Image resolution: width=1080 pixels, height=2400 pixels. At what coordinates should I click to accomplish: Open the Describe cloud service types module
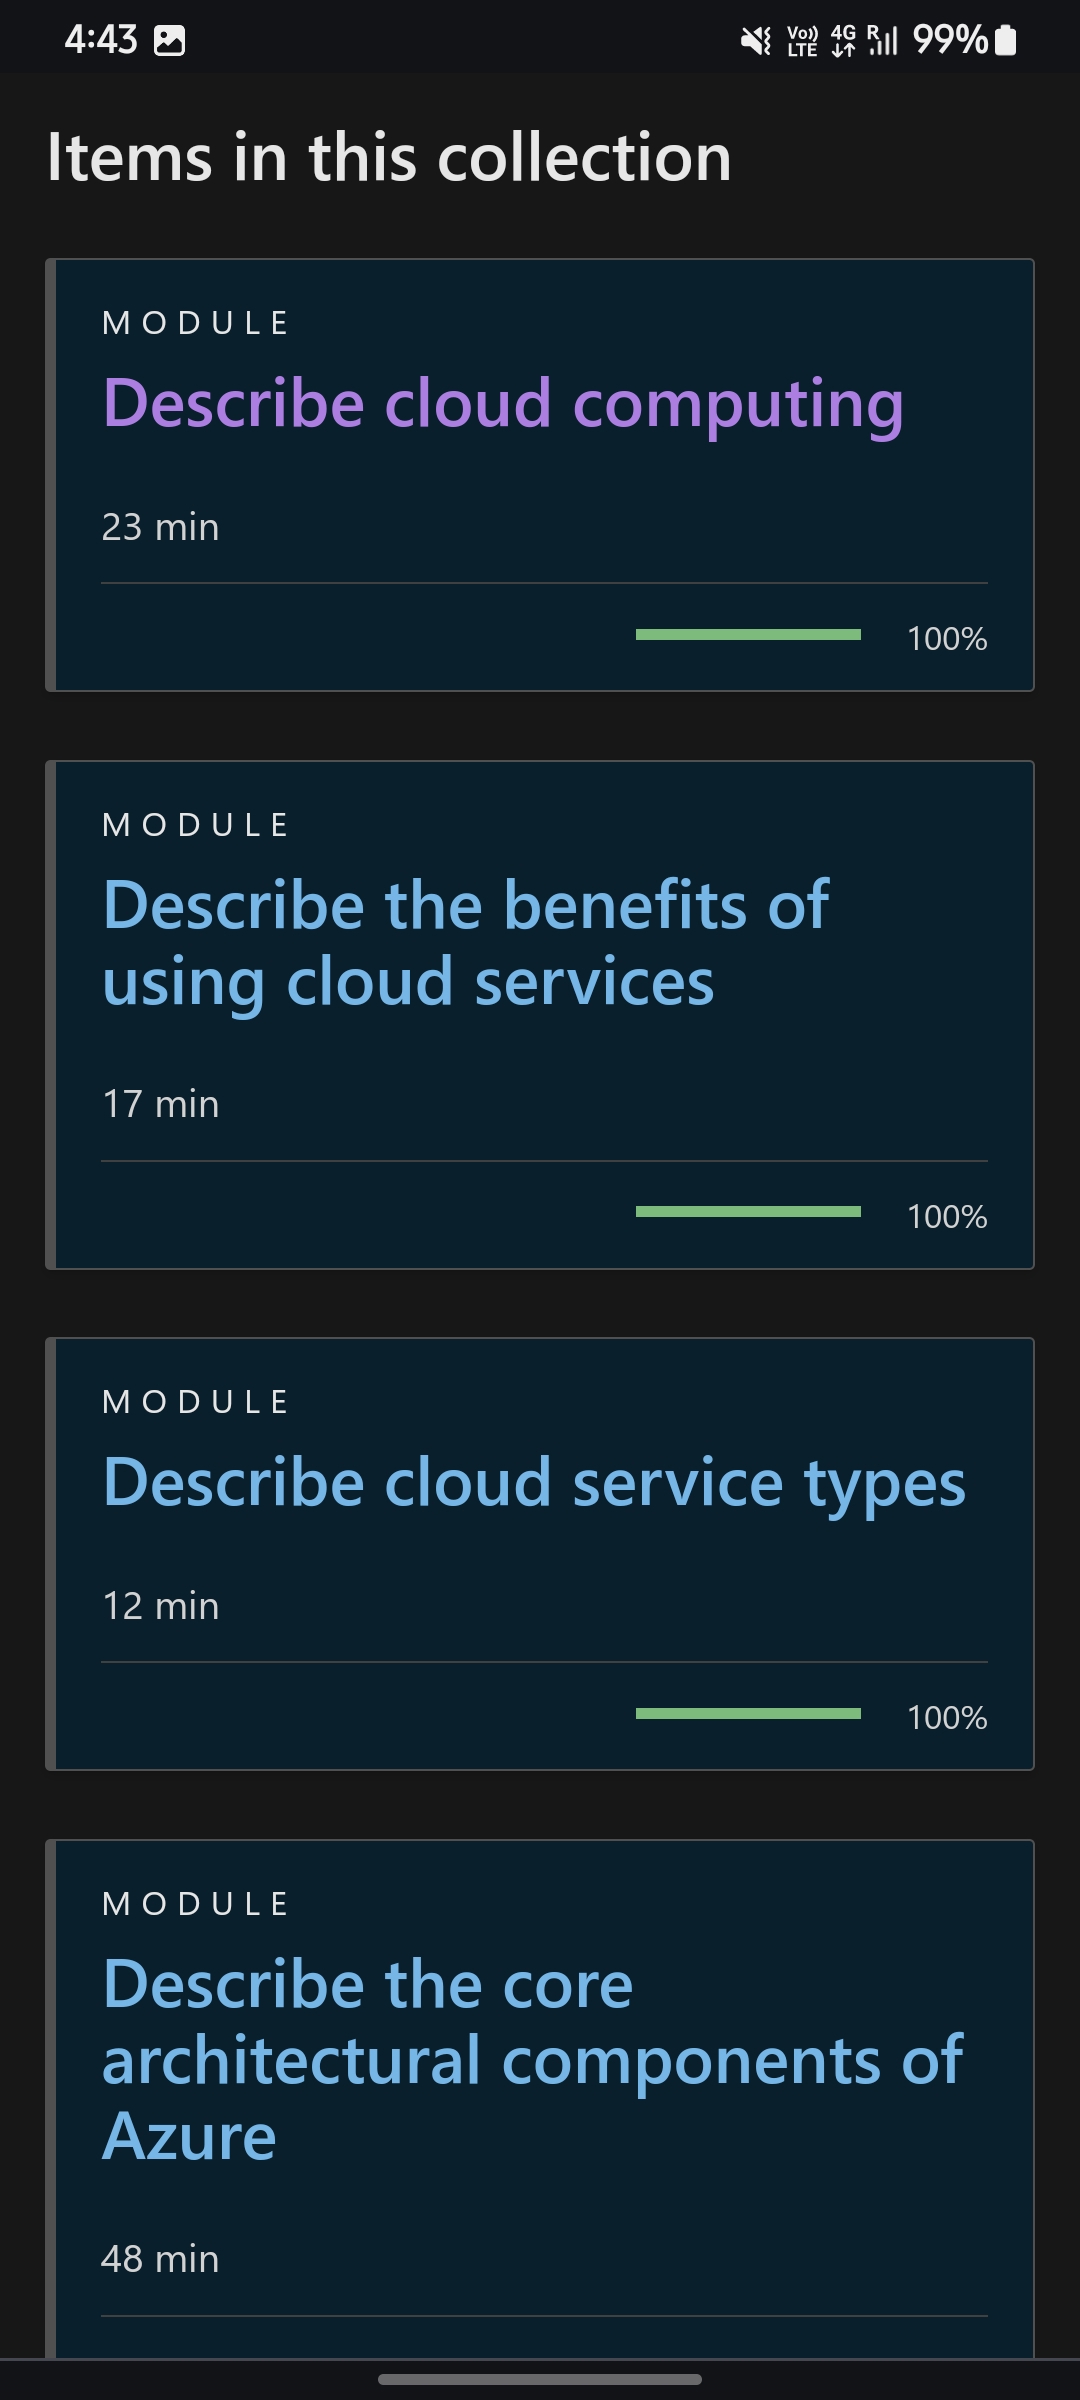pyautogui.click(x=535, y=1484)
